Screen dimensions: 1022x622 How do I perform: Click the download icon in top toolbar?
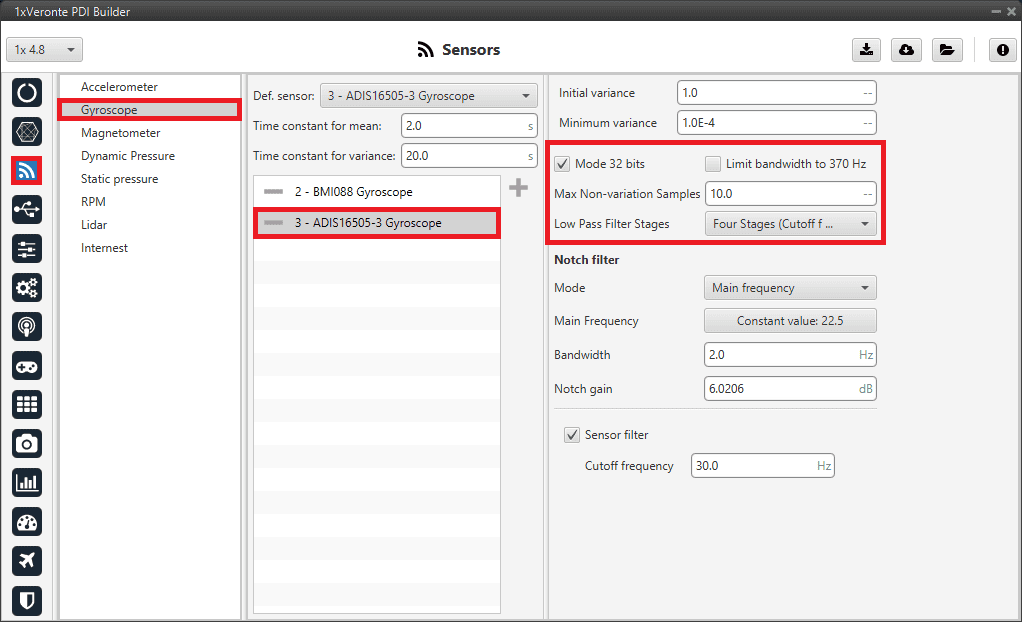click(866, 50)
